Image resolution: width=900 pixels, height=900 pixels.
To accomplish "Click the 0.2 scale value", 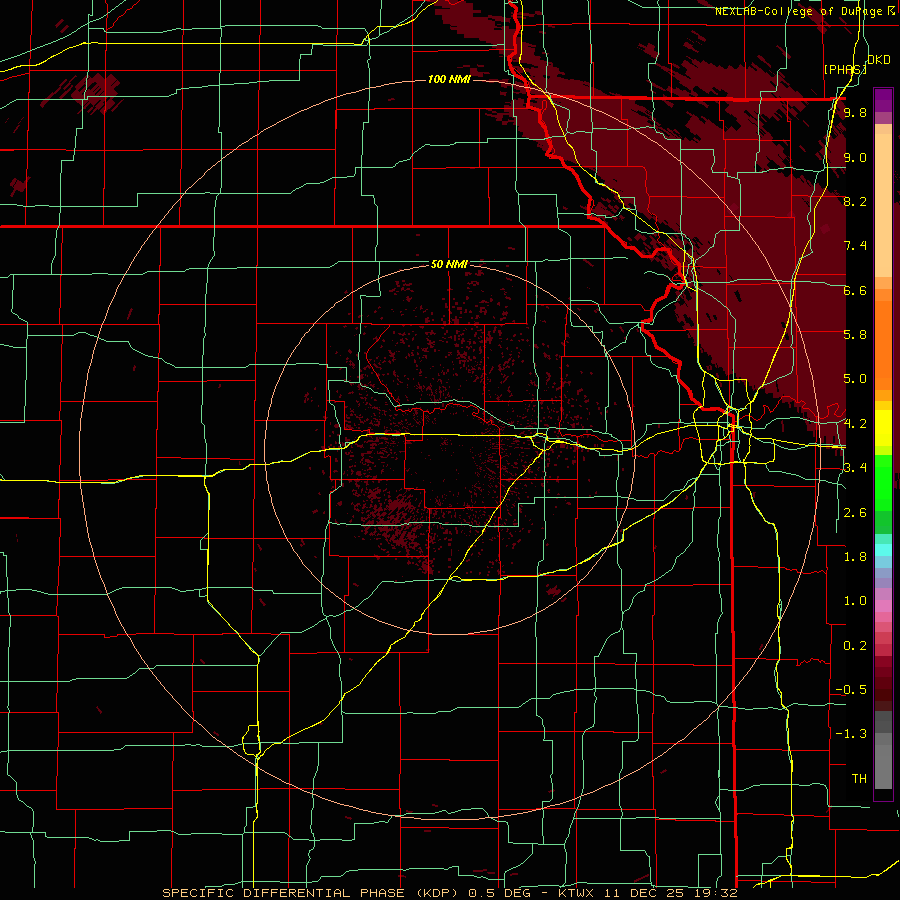I will (x=855, y=646).
